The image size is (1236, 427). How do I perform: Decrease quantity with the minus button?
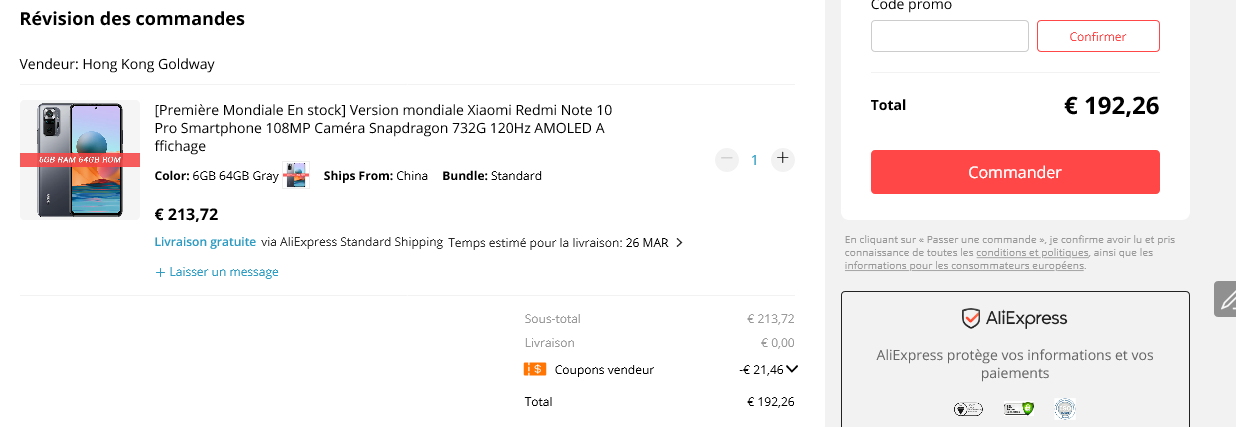[727, 159]
